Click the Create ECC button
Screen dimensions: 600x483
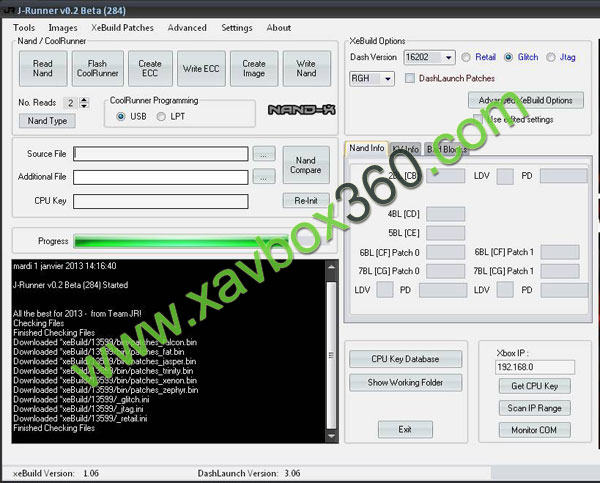click(x=150, y=69)
